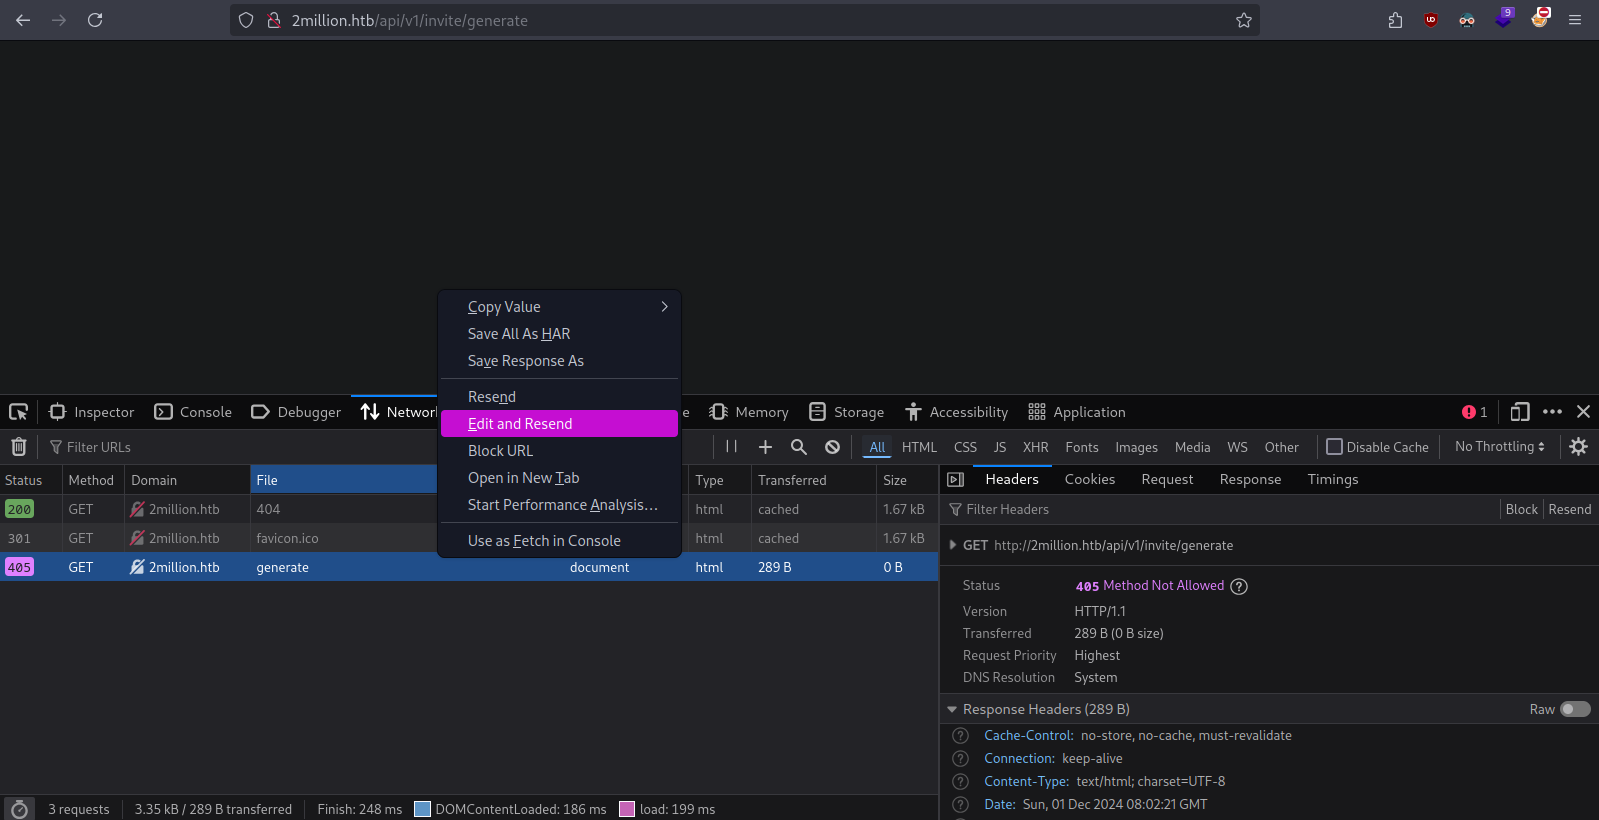Select Block URL menu entry
Viewport: 1599px width, 820px height.
click(559, 451)
